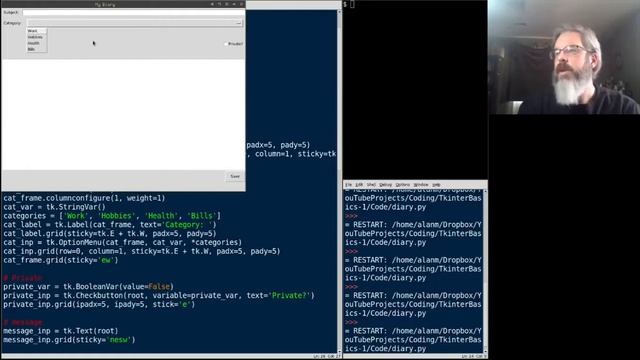Screen dimensions: 640x360
Task: Click inside the diary message text area
Action: click(123, 114)
